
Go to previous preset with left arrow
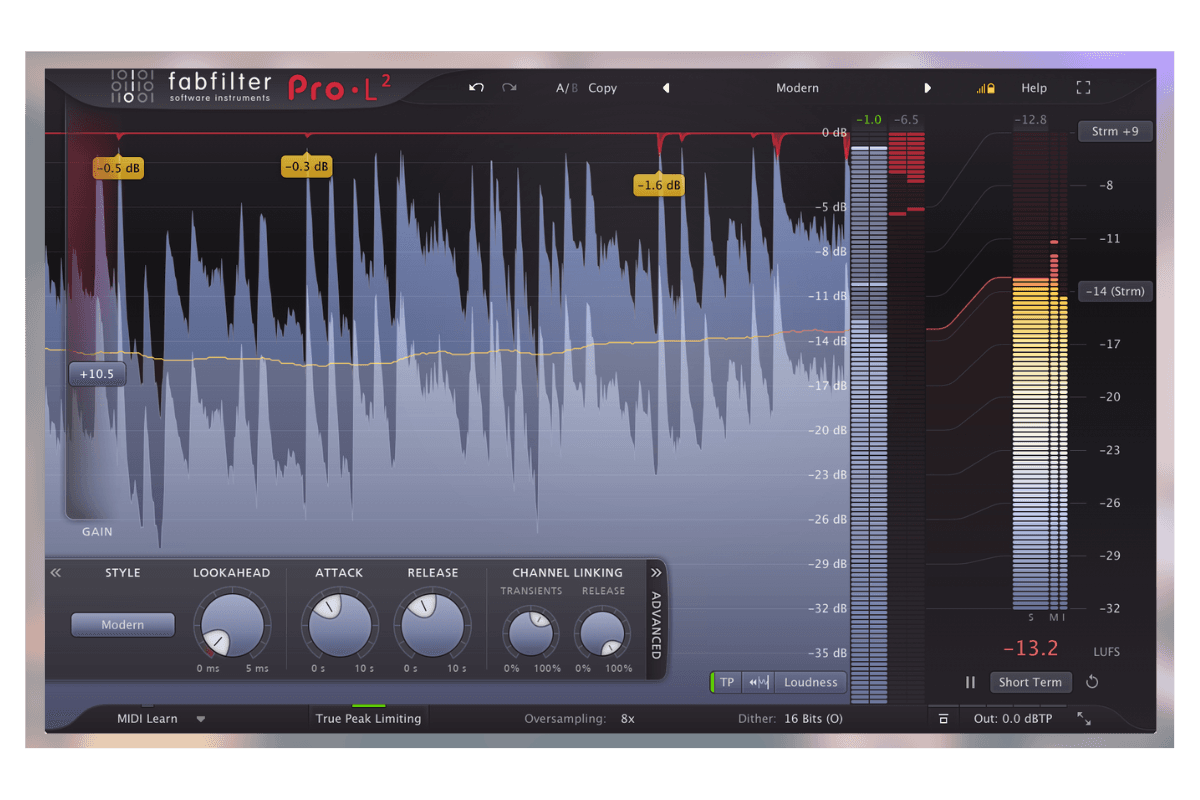point(666,88)
